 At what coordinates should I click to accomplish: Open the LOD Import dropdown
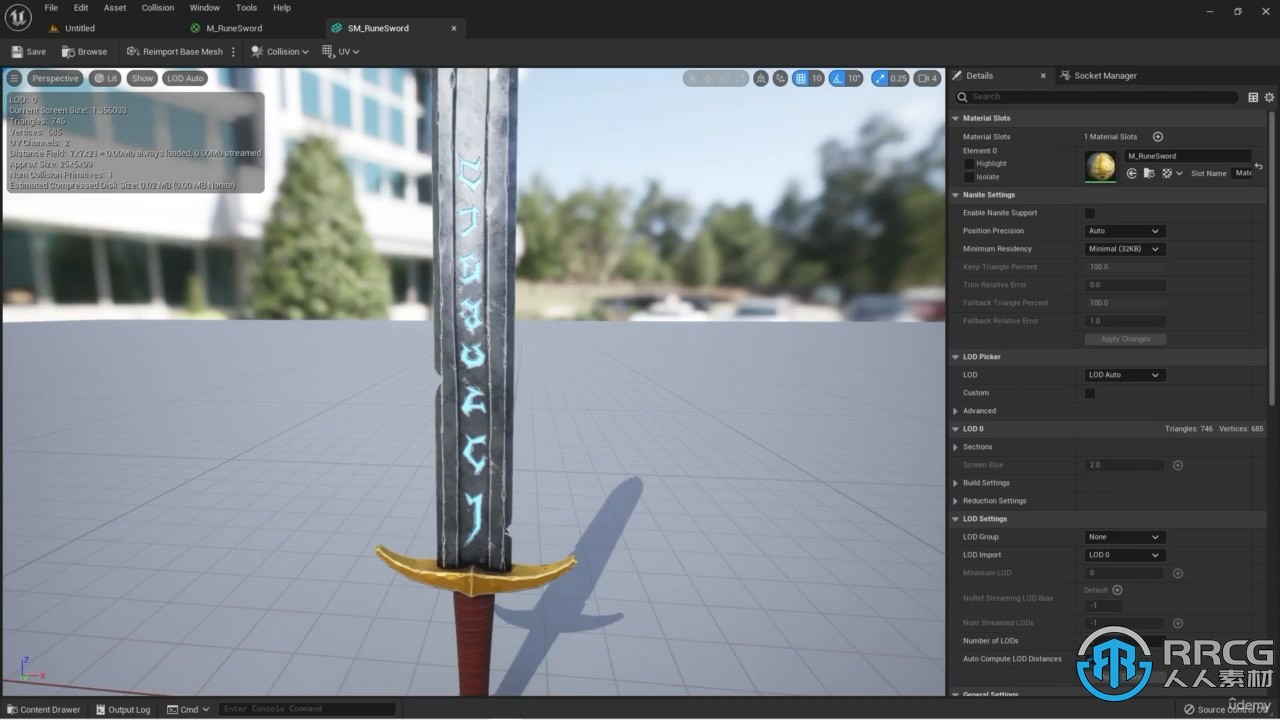coord(1124,555)
